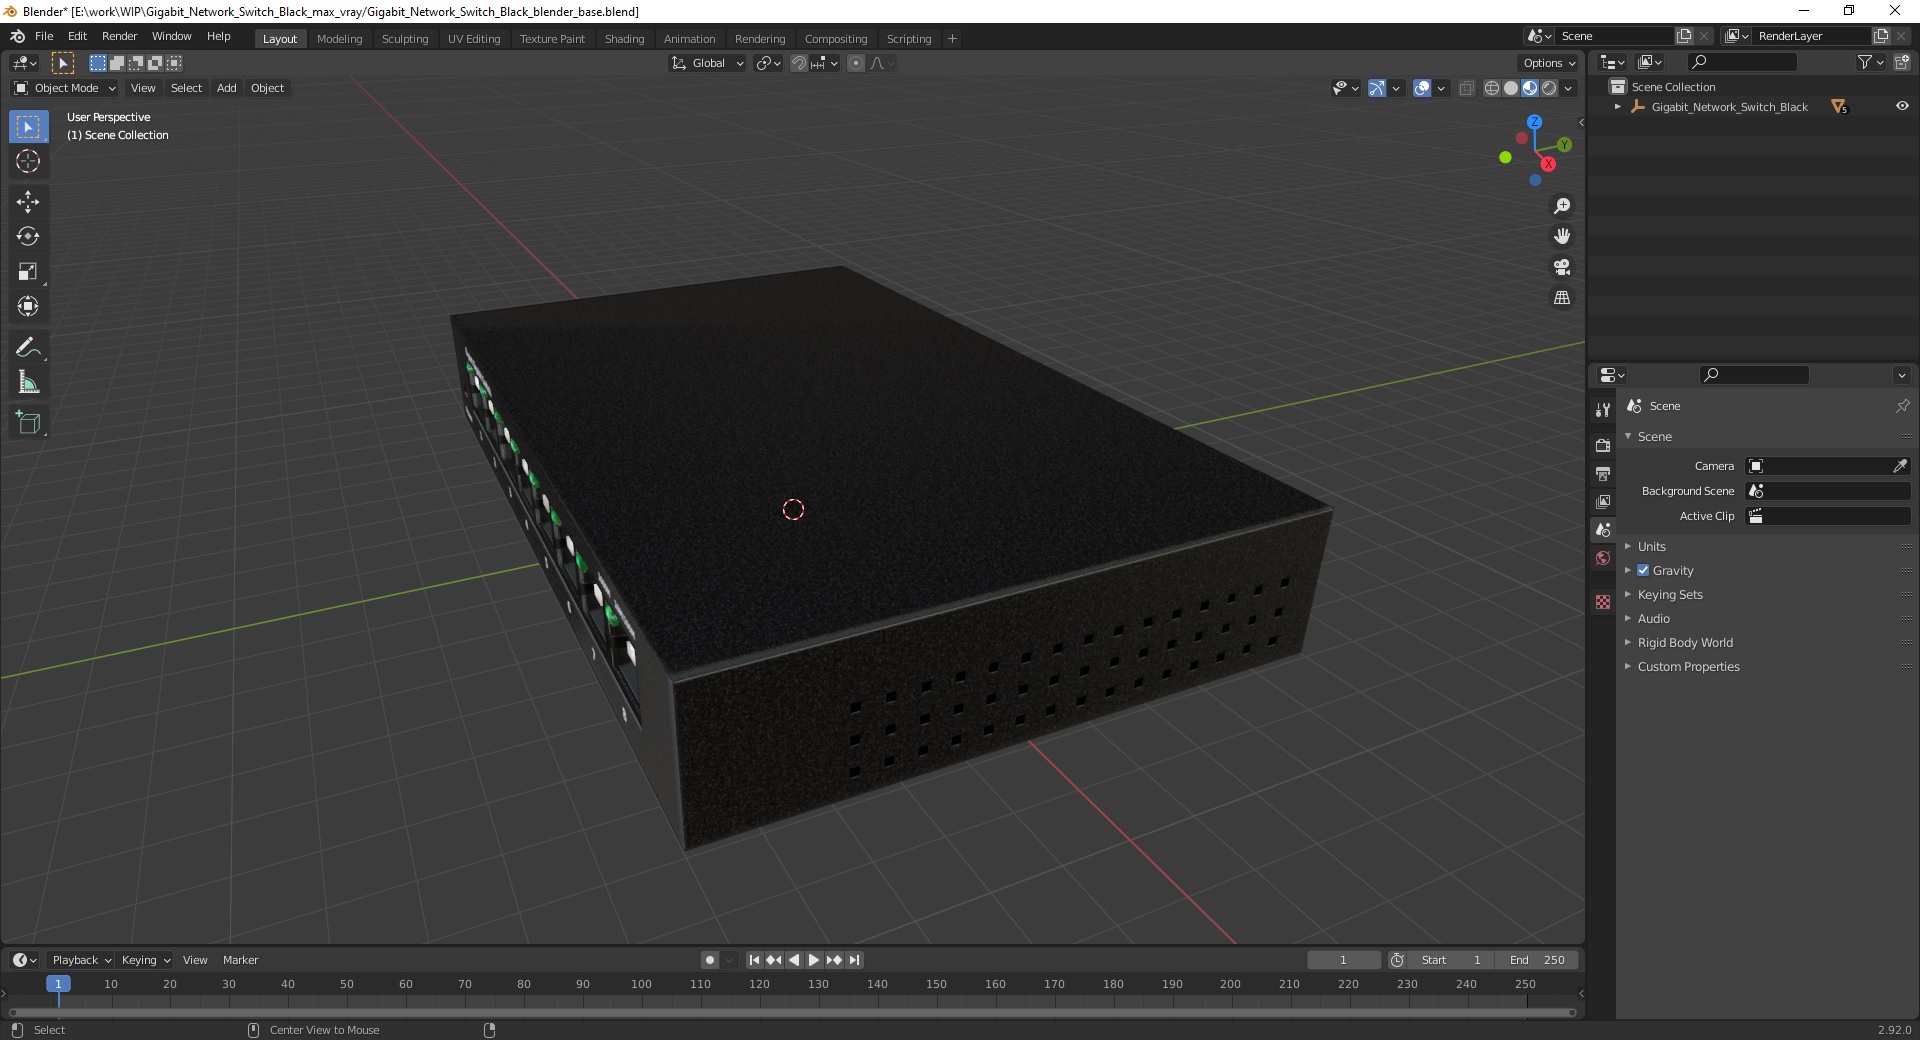Toggle auto keying record button
1920x1040 pixels.
(x=710, y=960)
